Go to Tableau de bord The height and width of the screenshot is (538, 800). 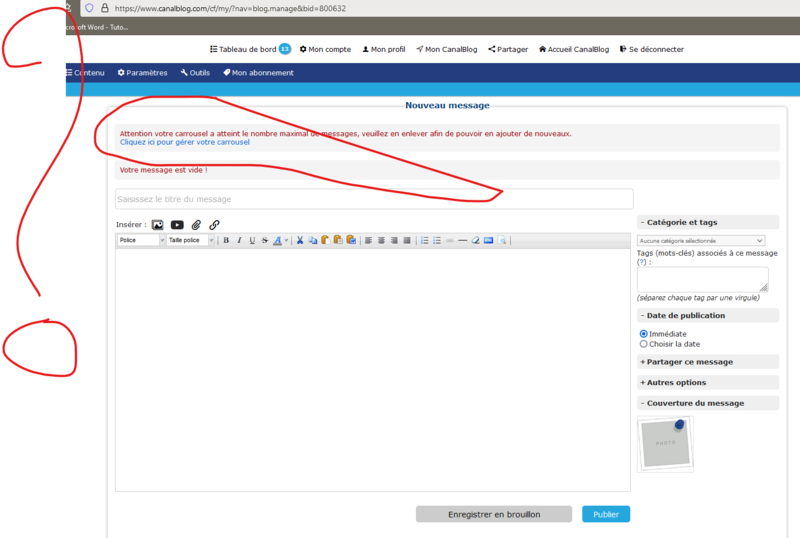pos(243,50)
